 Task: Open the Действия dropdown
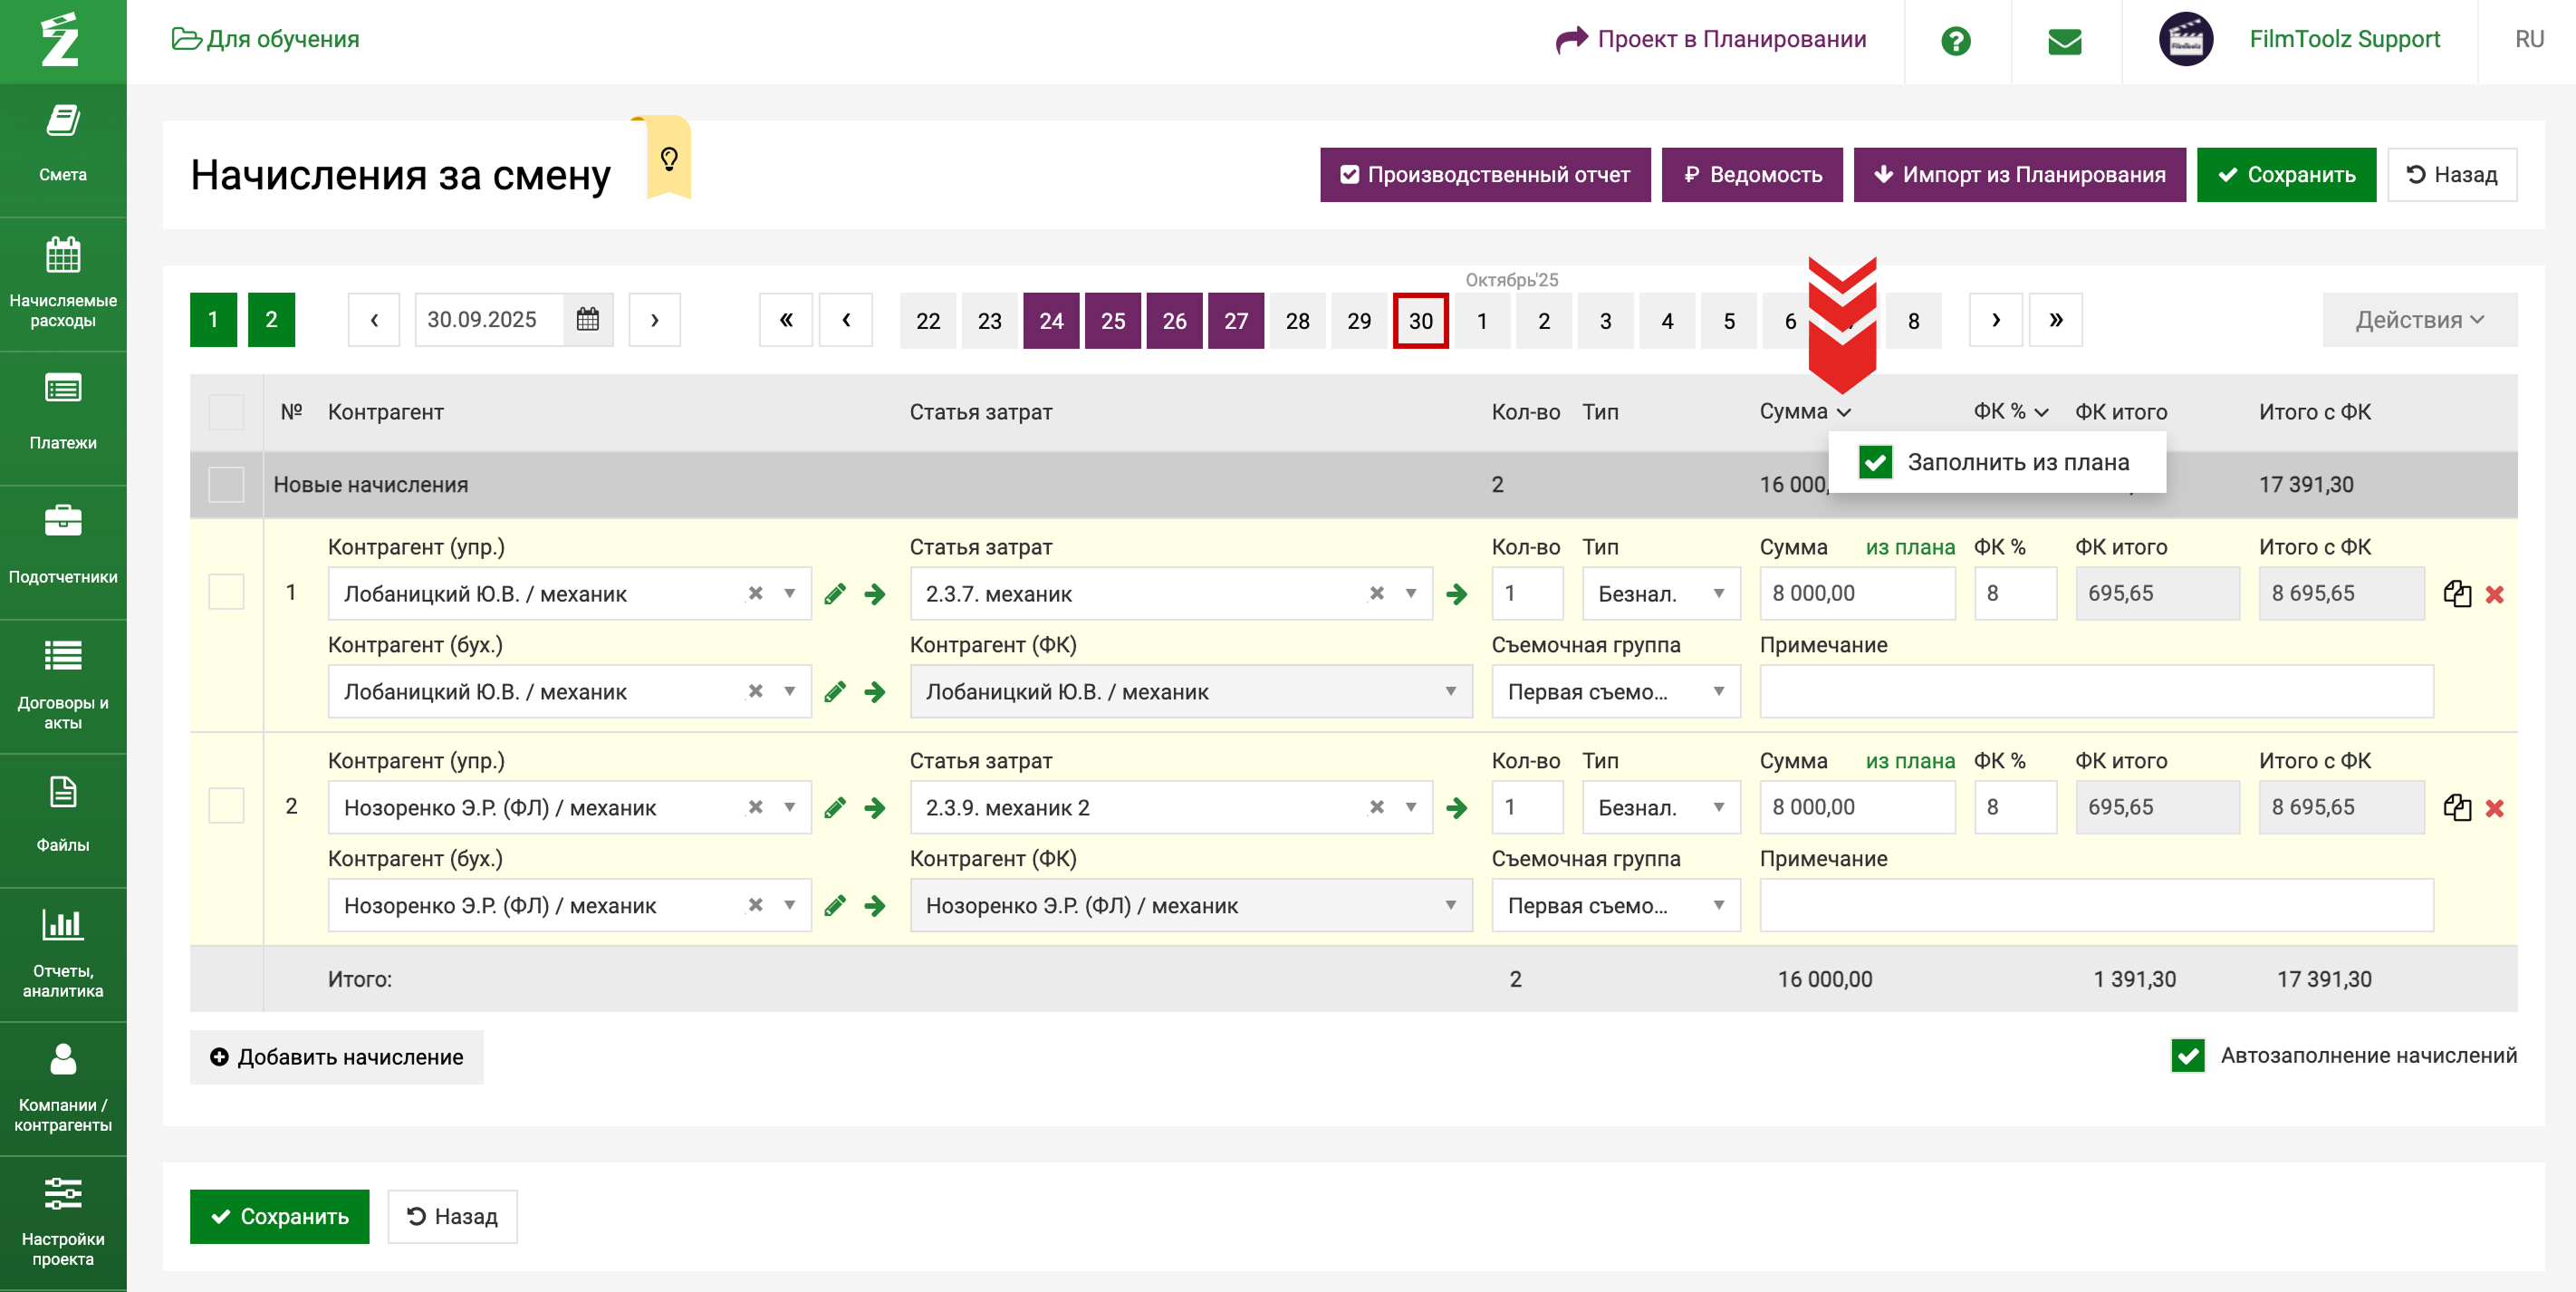(x=2418, y=320)
